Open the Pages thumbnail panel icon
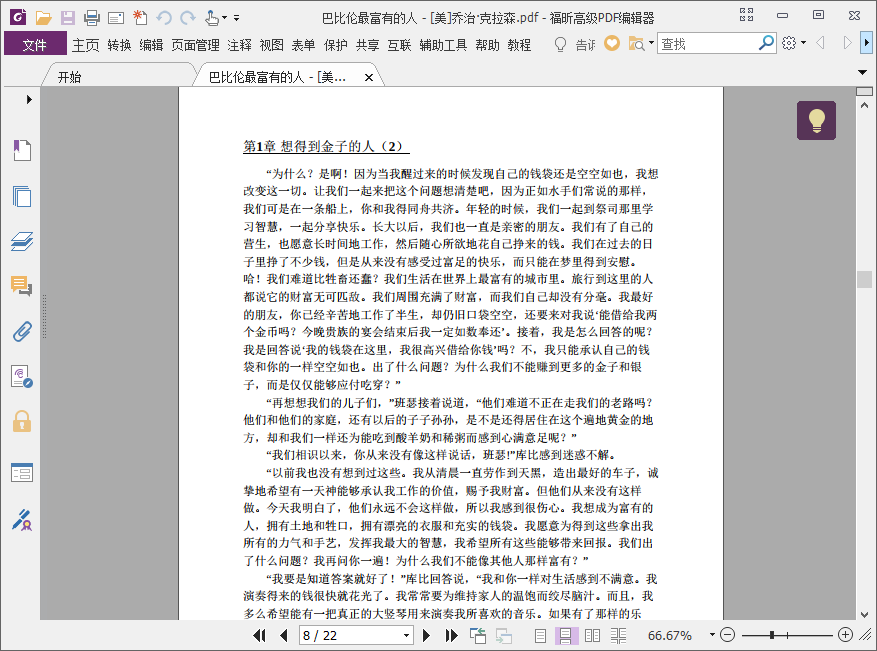Image resolution: width=877 pixels, height=651 pixels. [22, 196]
